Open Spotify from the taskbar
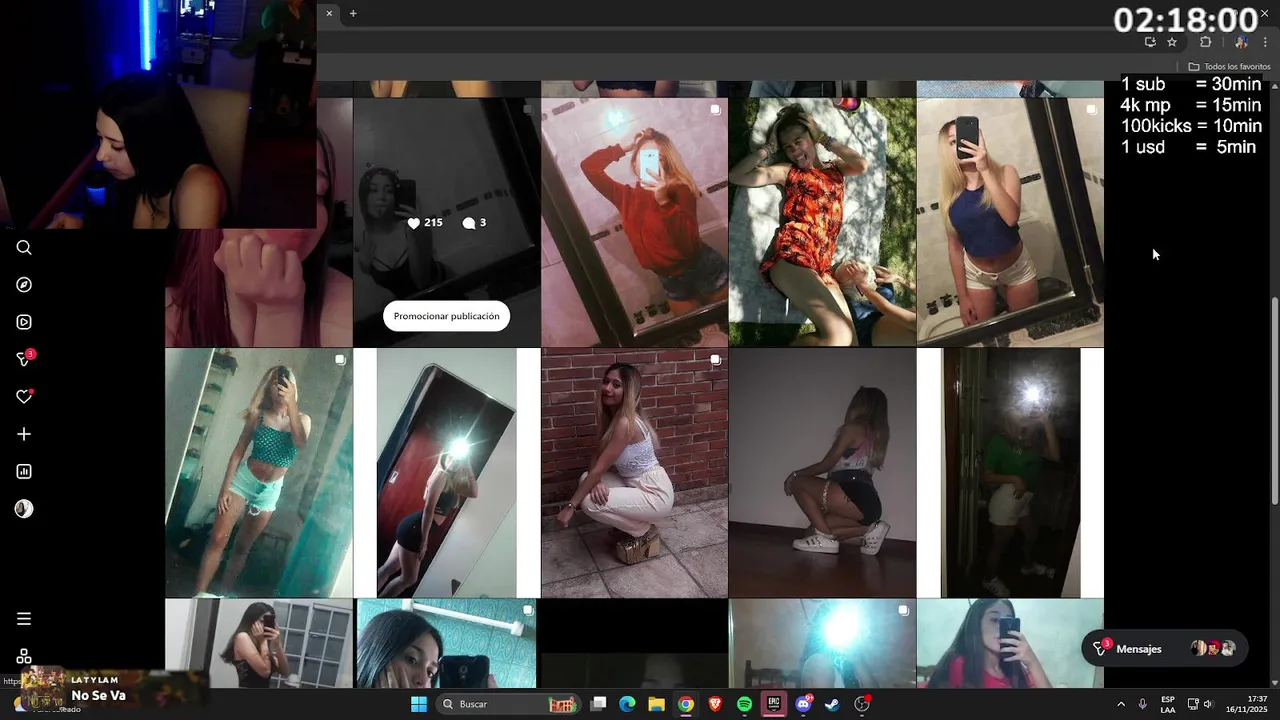 [x=744, y=704]
